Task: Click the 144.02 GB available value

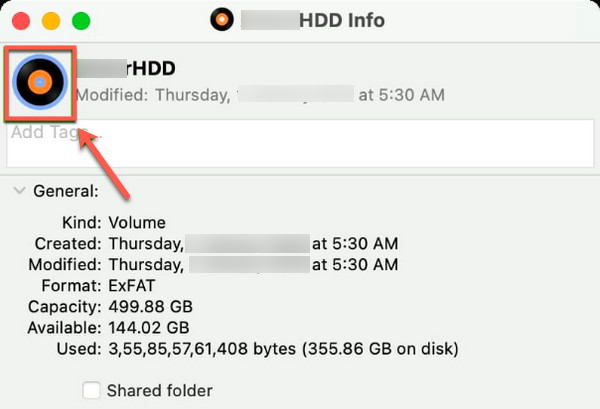Action: tap(149, 327)
